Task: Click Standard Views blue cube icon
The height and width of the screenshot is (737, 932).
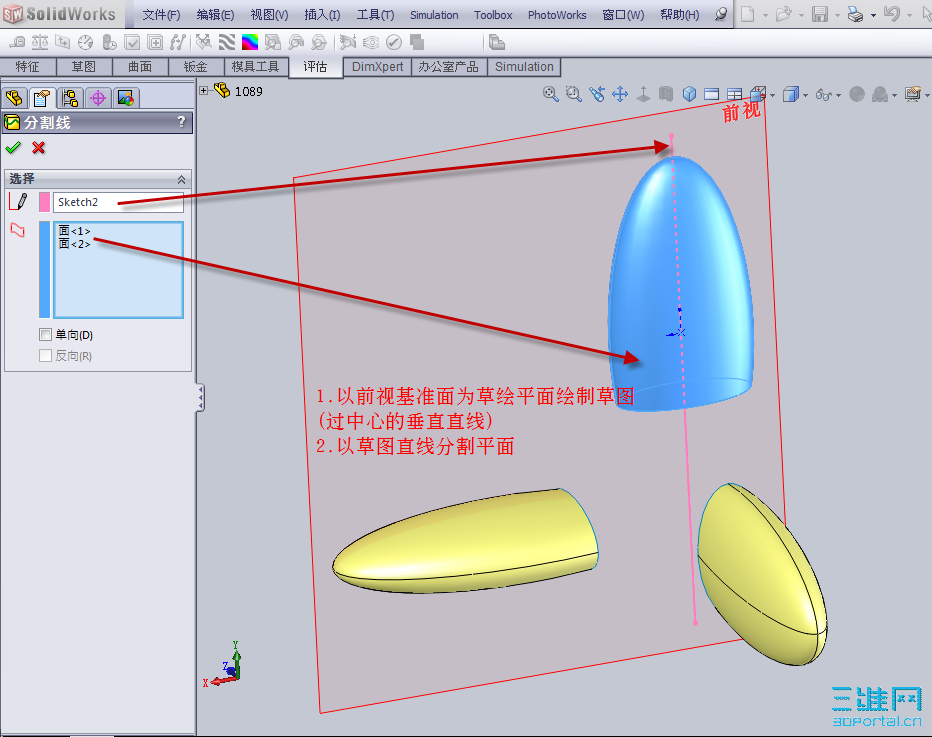Action: 689,94
